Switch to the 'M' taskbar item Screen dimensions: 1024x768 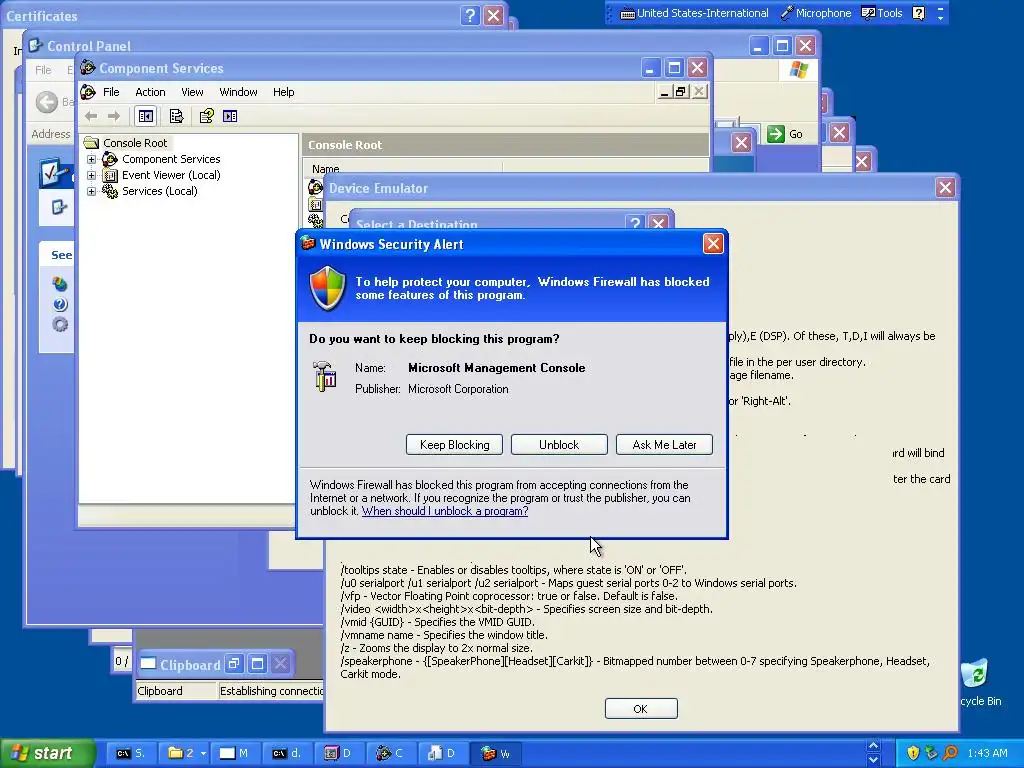coord(234,754)
